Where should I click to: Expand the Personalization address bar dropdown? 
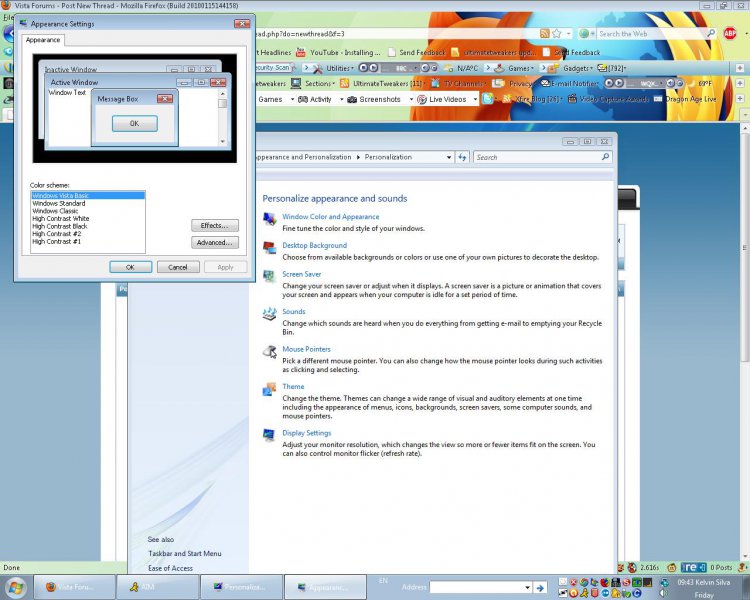point(449,157)
